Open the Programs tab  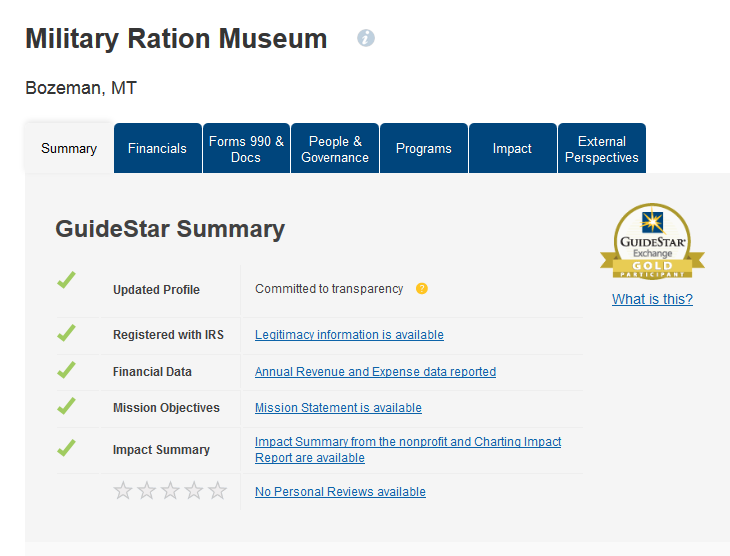click(x=424, y=148)
